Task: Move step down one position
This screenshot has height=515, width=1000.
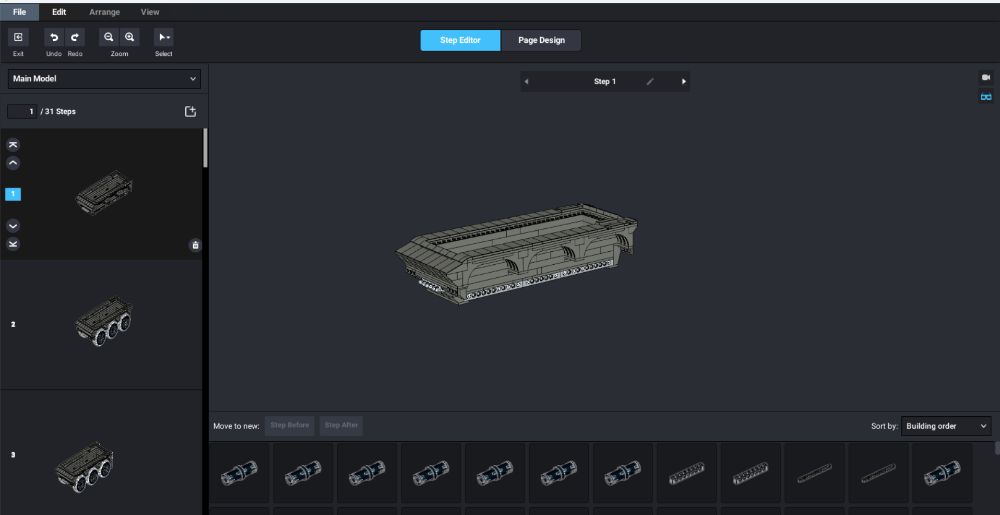Action: click(x=13, y=226)
